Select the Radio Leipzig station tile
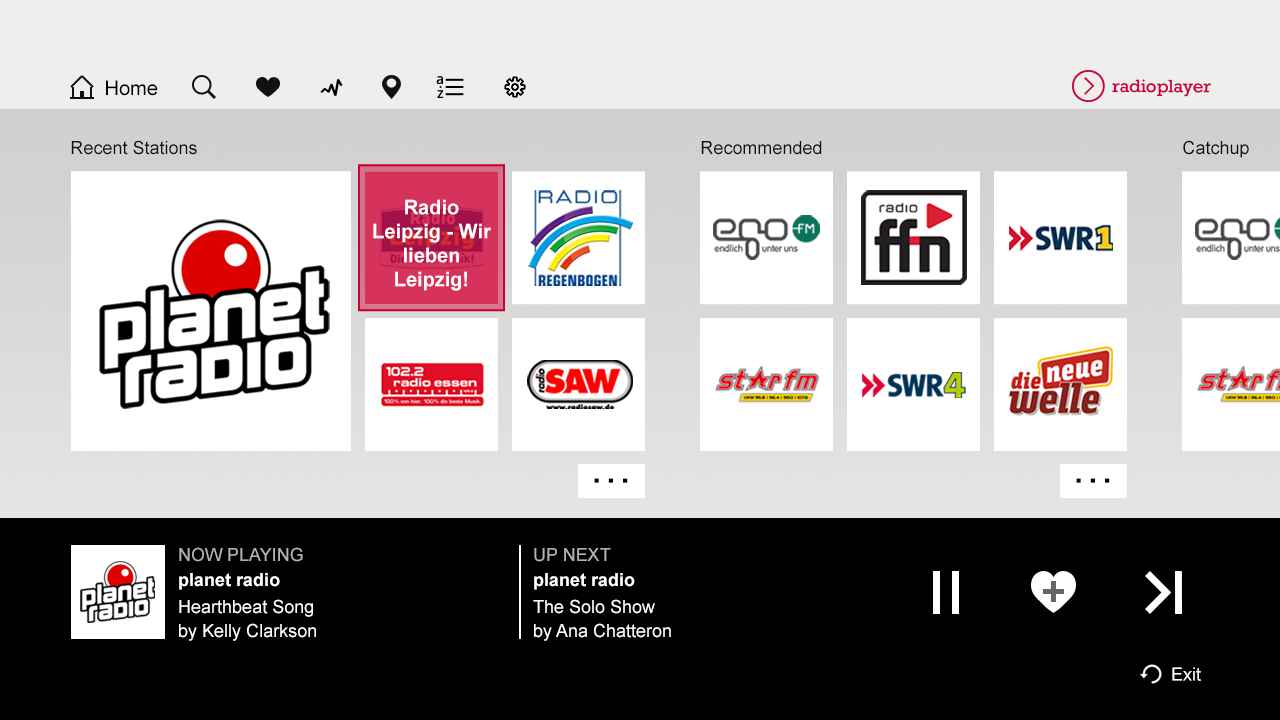The image size is (1280, 720). click(431, 238)
